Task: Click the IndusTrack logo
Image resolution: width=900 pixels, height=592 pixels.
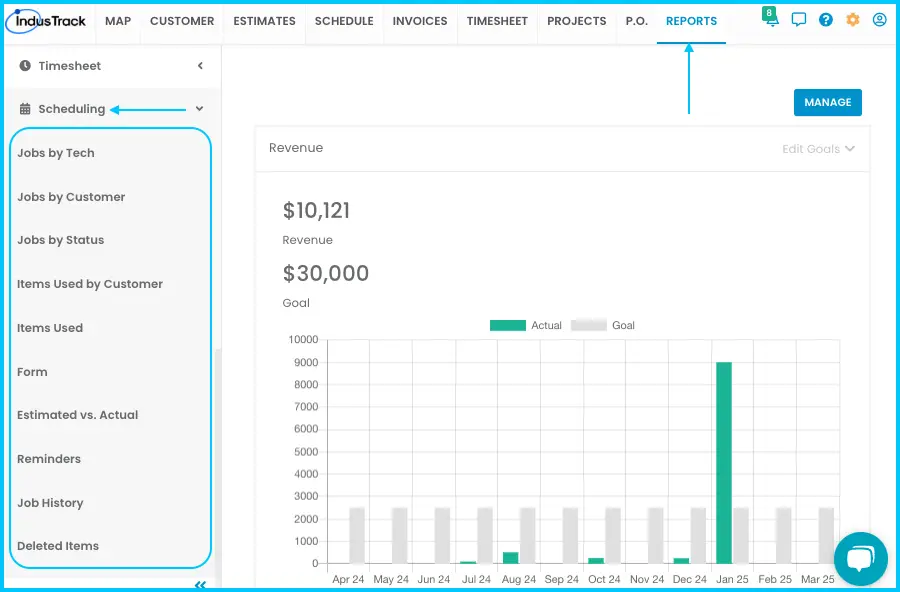Action: tap(46, 21)
